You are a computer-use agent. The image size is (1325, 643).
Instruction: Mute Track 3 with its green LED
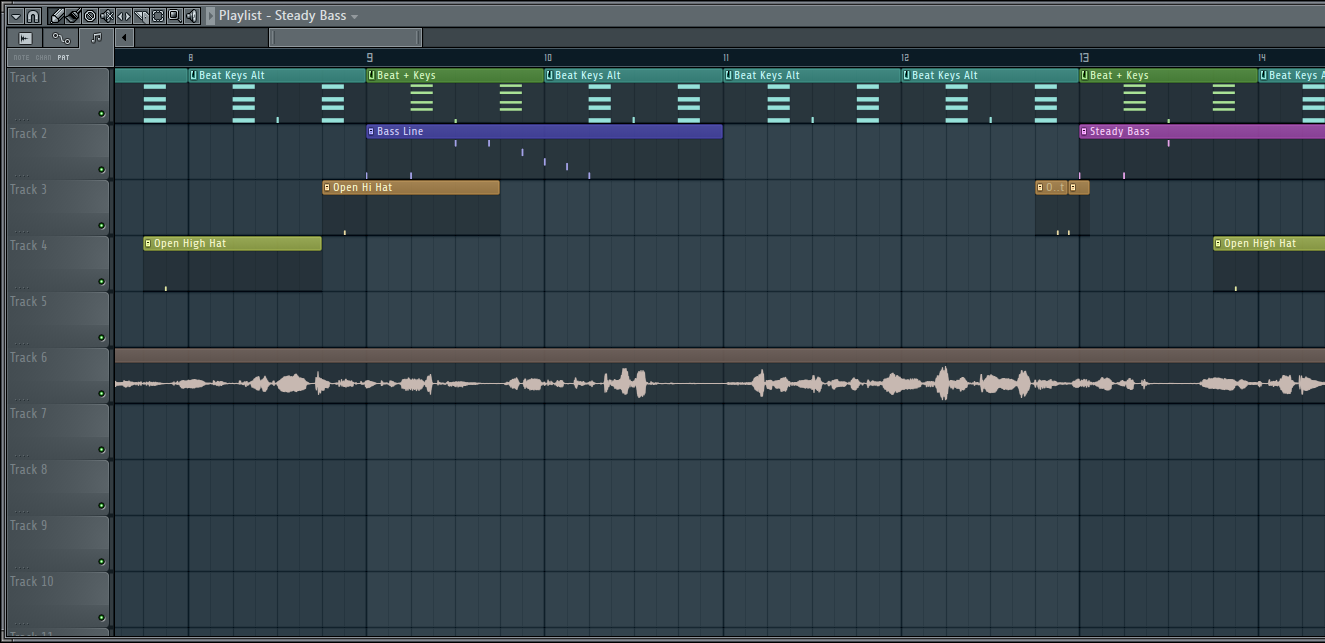click(x=101, y=226)
